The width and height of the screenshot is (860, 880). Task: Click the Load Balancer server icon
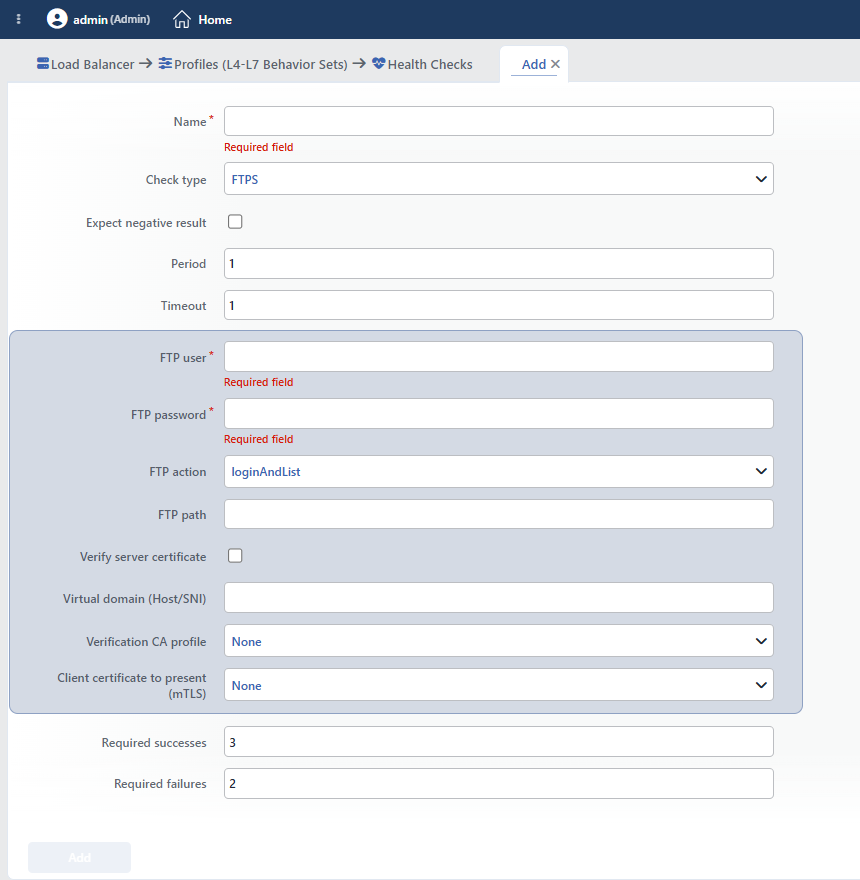43,63
